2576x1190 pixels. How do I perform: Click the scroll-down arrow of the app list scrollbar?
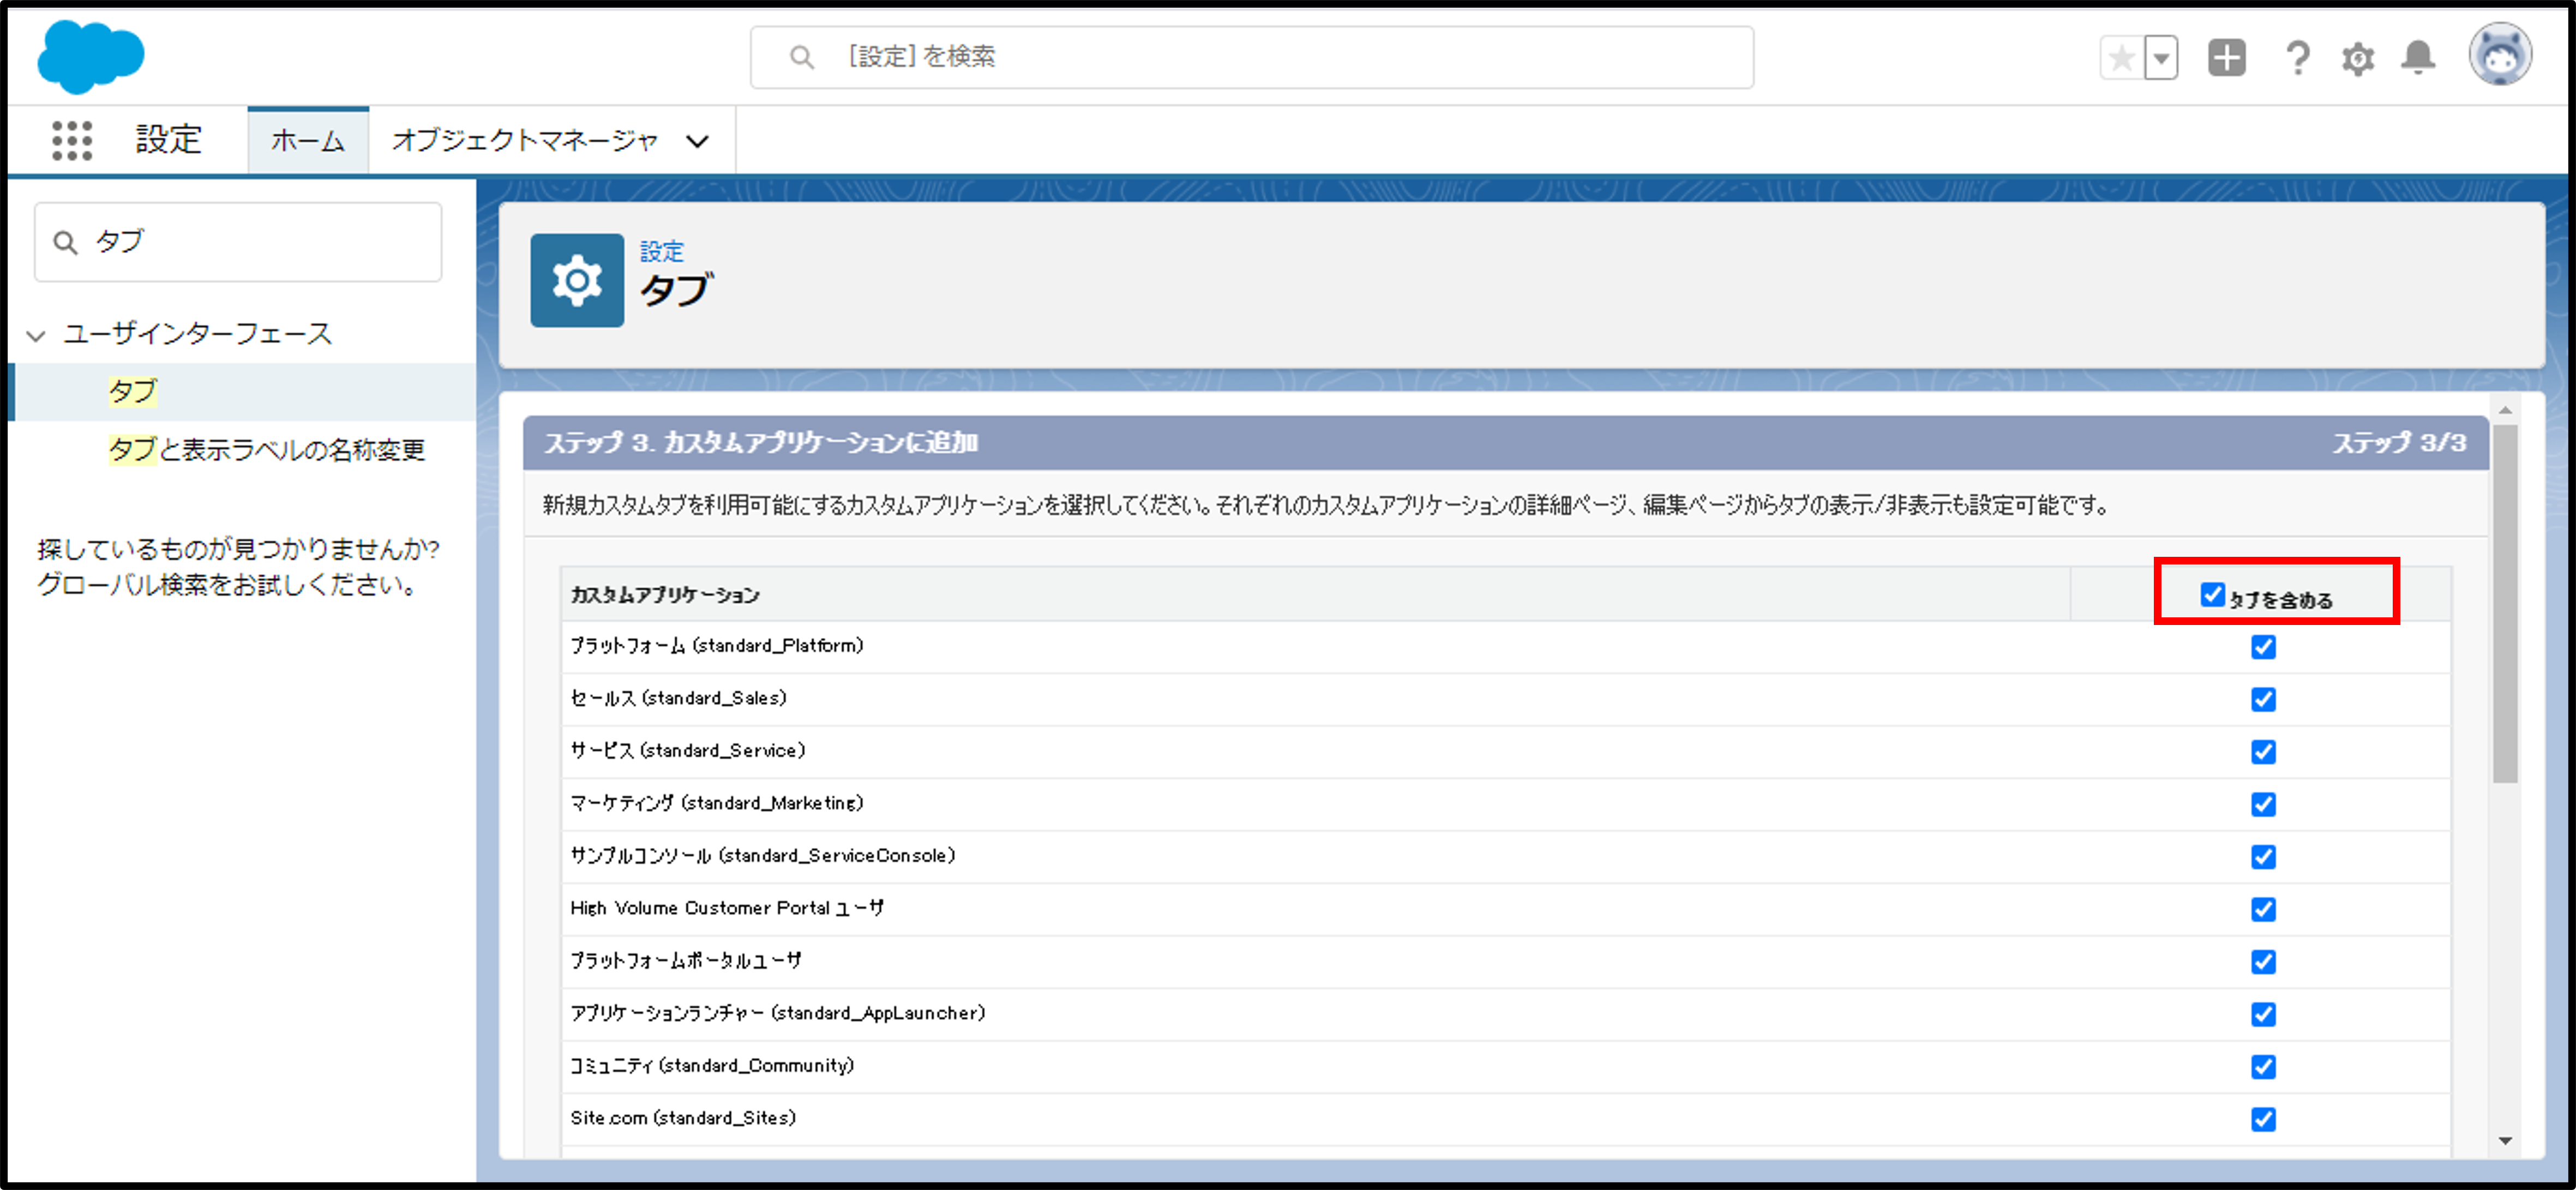tap(2504, 1140)
